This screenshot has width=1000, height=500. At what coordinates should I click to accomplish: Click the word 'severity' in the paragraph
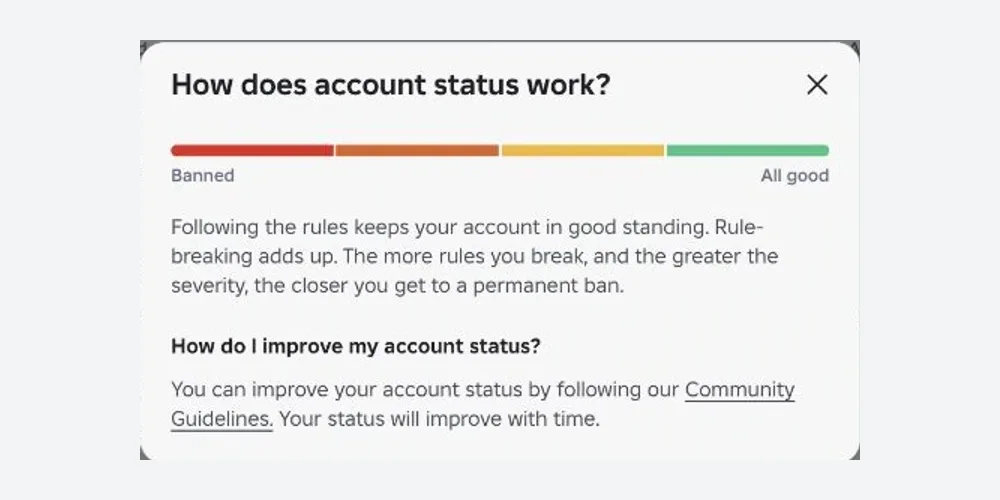tap(208, 286)
